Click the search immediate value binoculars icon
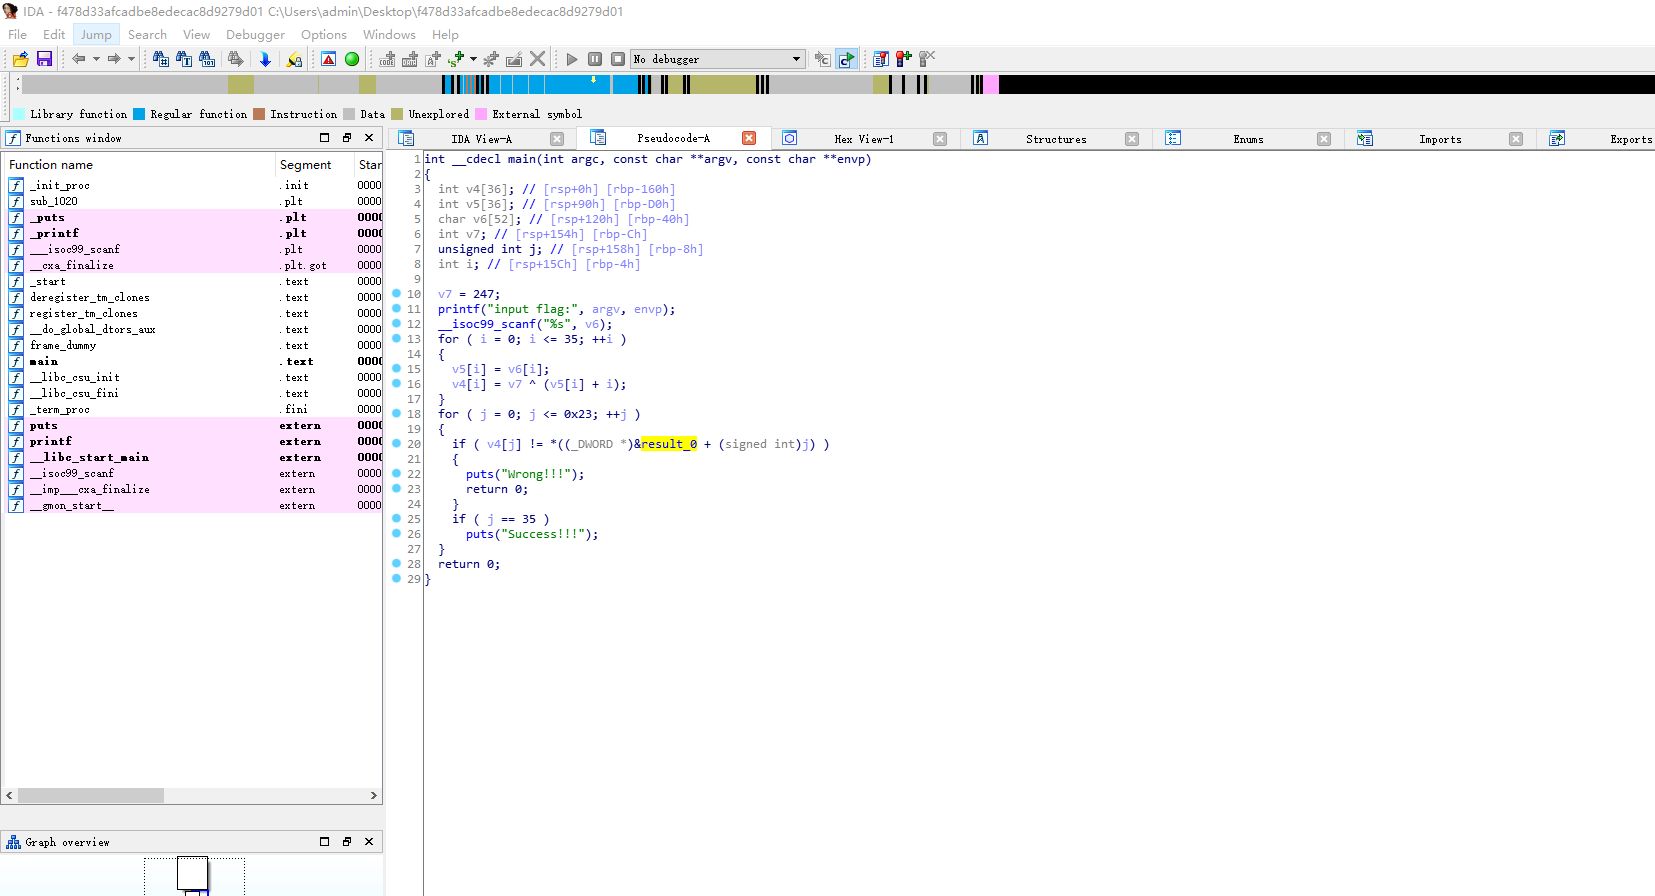 point(207,59)
